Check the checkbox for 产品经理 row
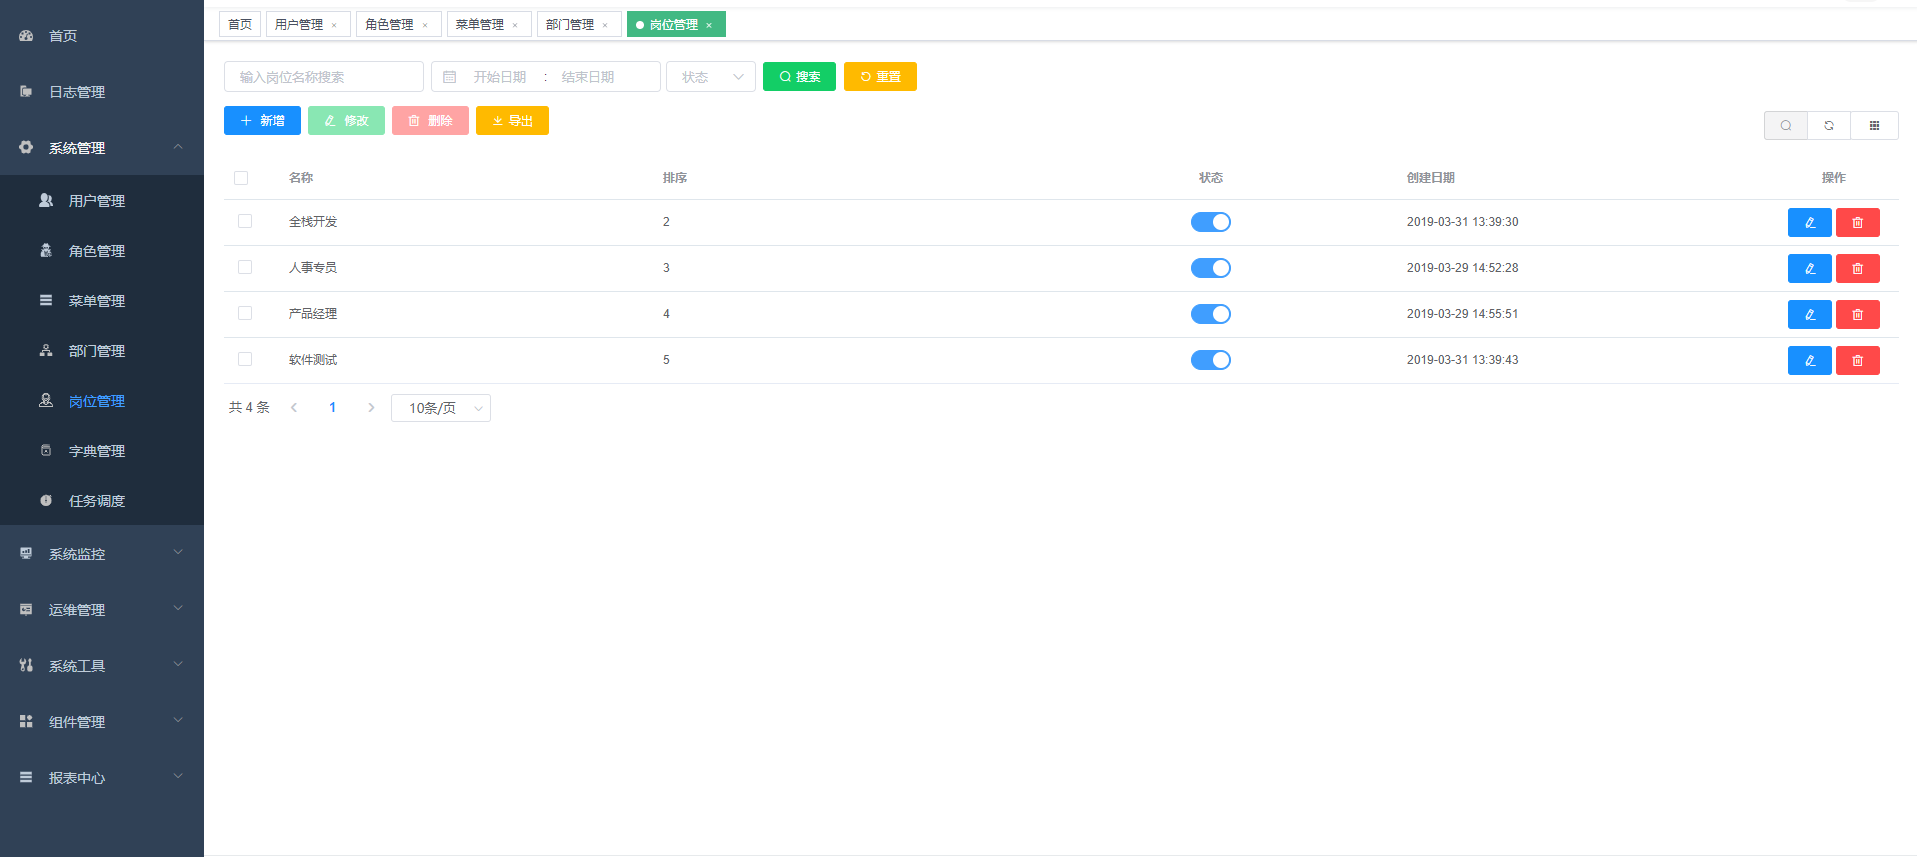Screen dimensions: 1917x857 tap(245, 313)
